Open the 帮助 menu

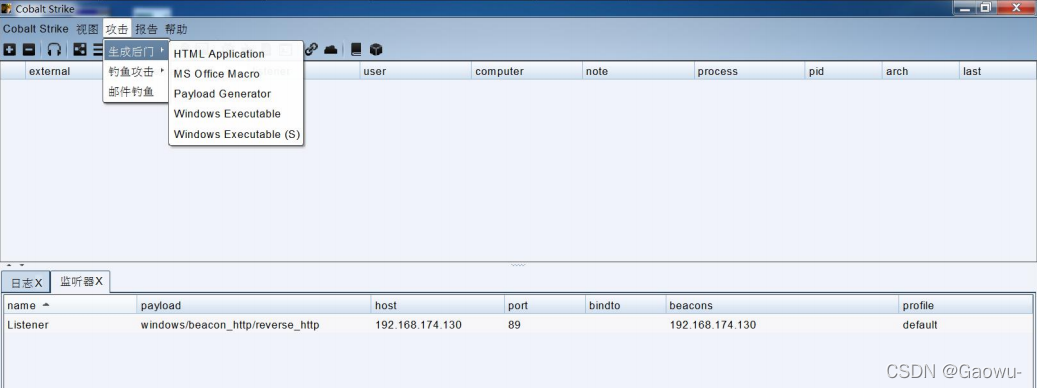[176, 29]
